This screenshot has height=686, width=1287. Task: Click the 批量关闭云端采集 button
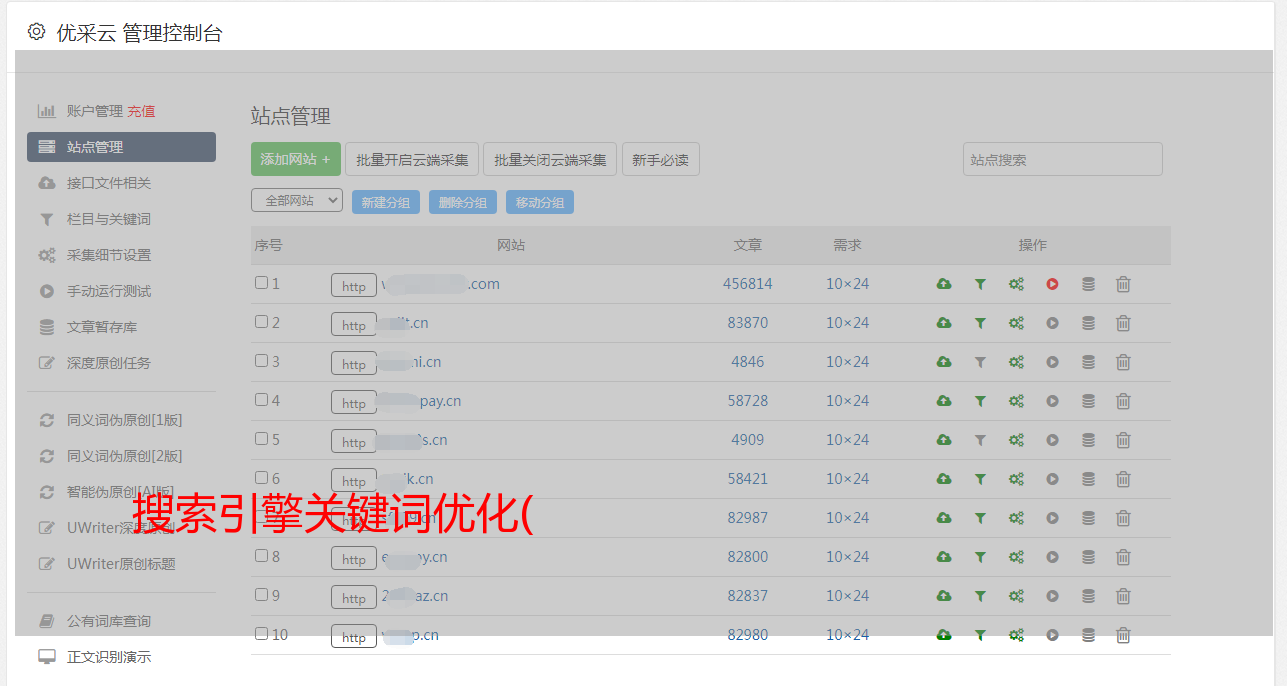550,159
